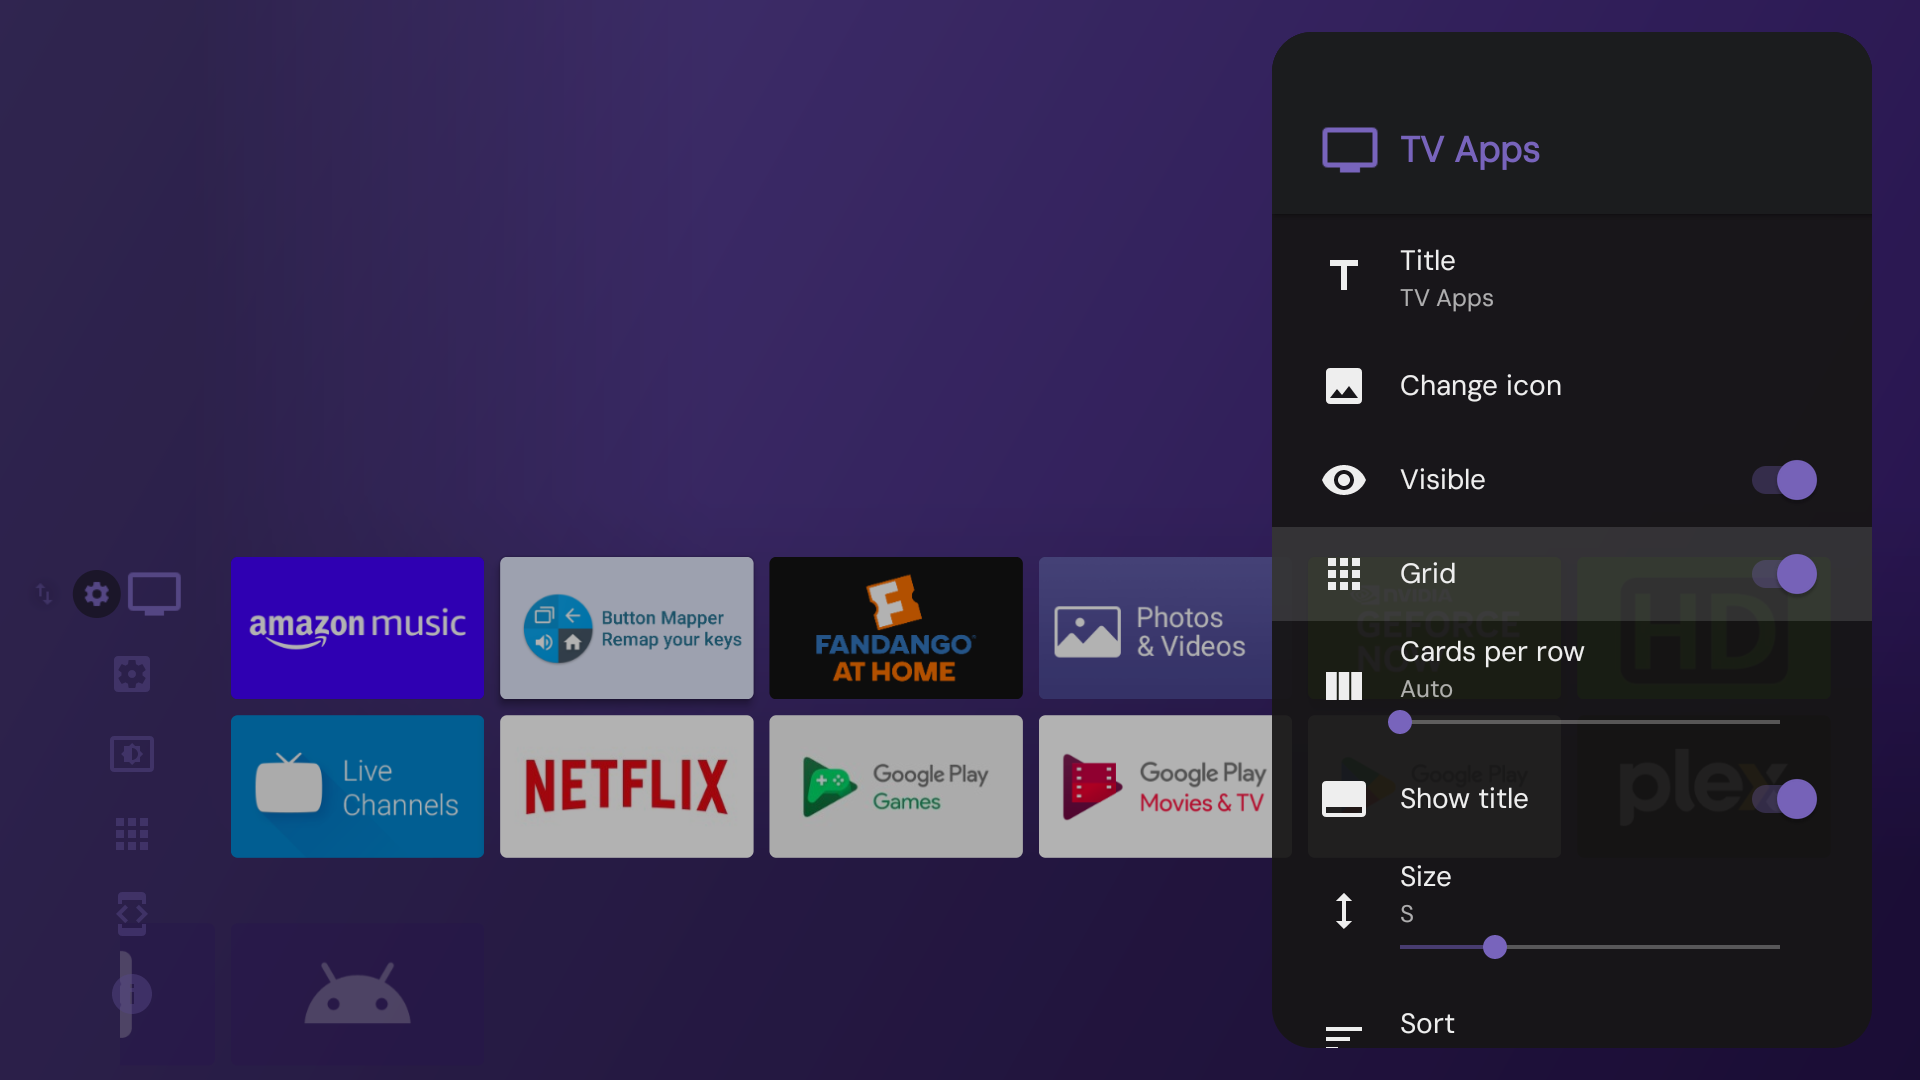Open Google Play Movies & TV card
Viewport: 1920px width, 1080px height.
tap(1155, 786)
